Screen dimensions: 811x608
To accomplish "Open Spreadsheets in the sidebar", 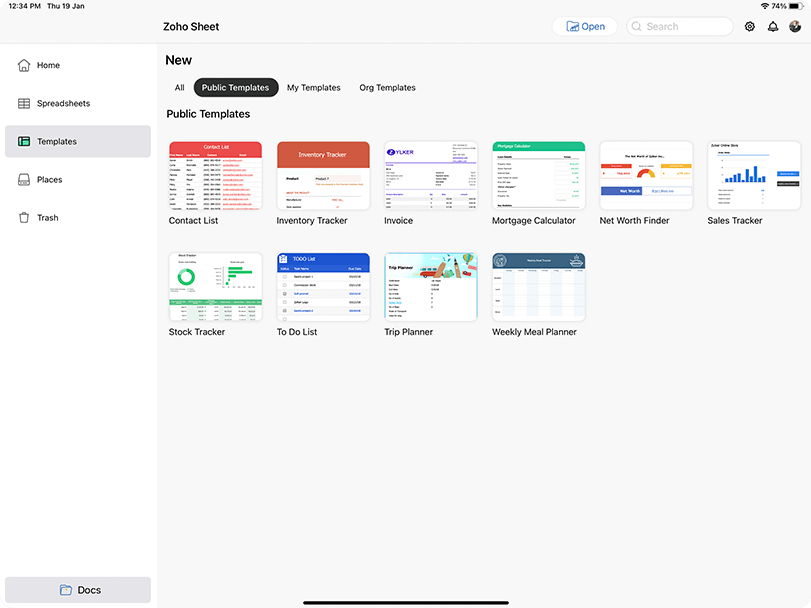I will pos(64,103).
